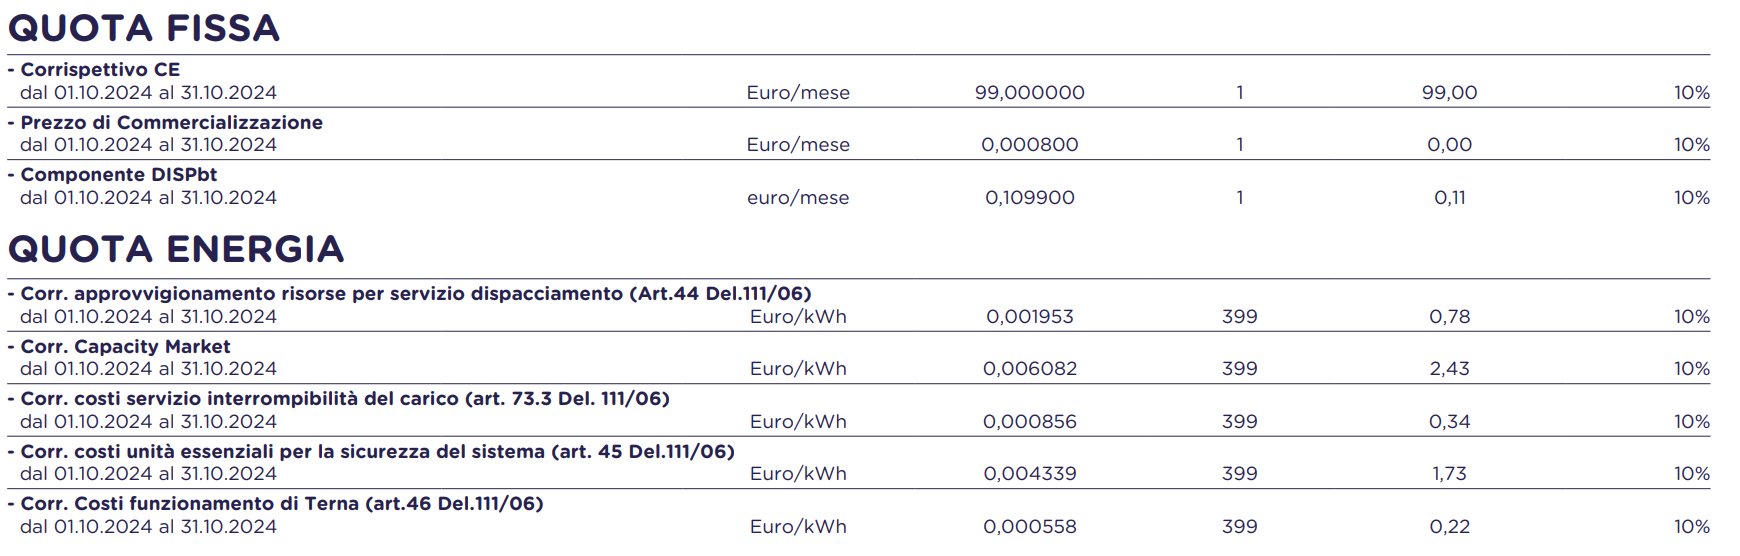Click the QUOTA FISSA section heading

[x=144, y=28]
